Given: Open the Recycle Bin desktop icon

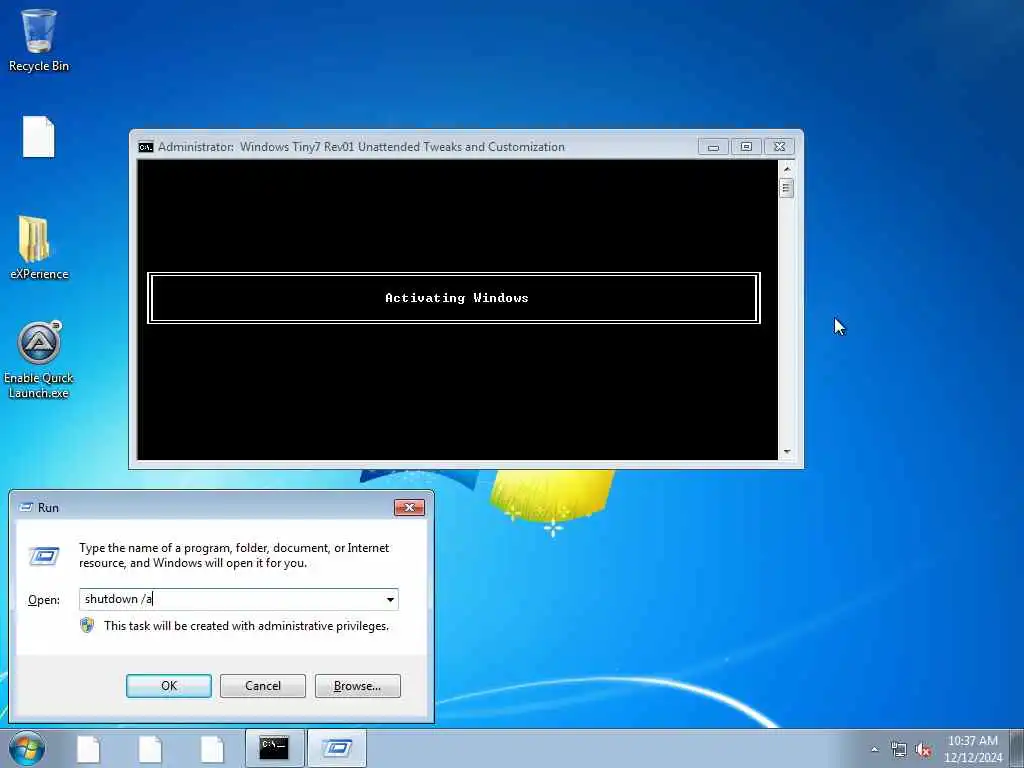Looking at the screenshot, I should pyautogui.click(x=39, y=39).
